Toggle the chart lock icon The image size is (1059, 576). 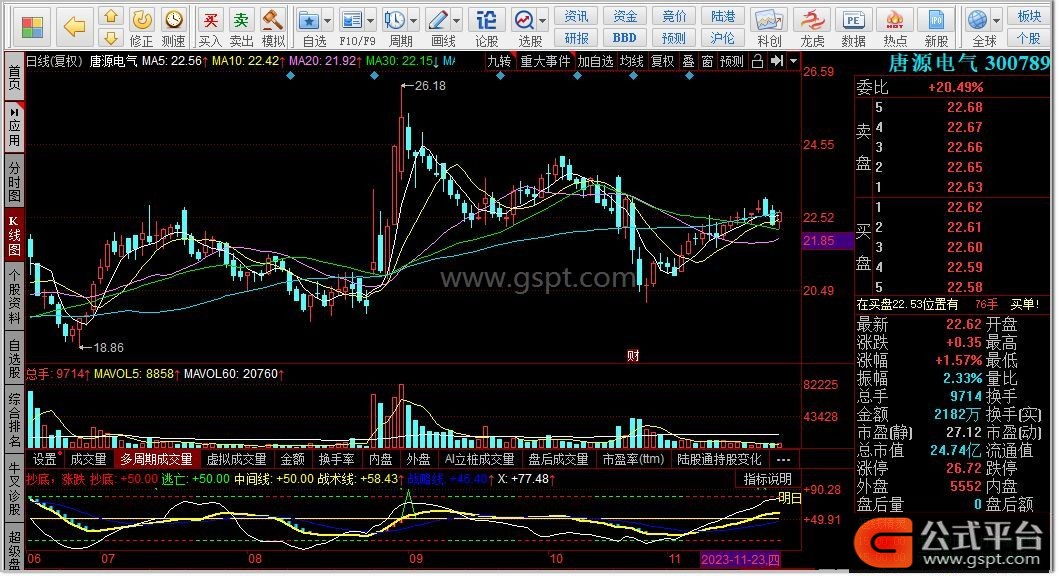(x=758, y=61)
